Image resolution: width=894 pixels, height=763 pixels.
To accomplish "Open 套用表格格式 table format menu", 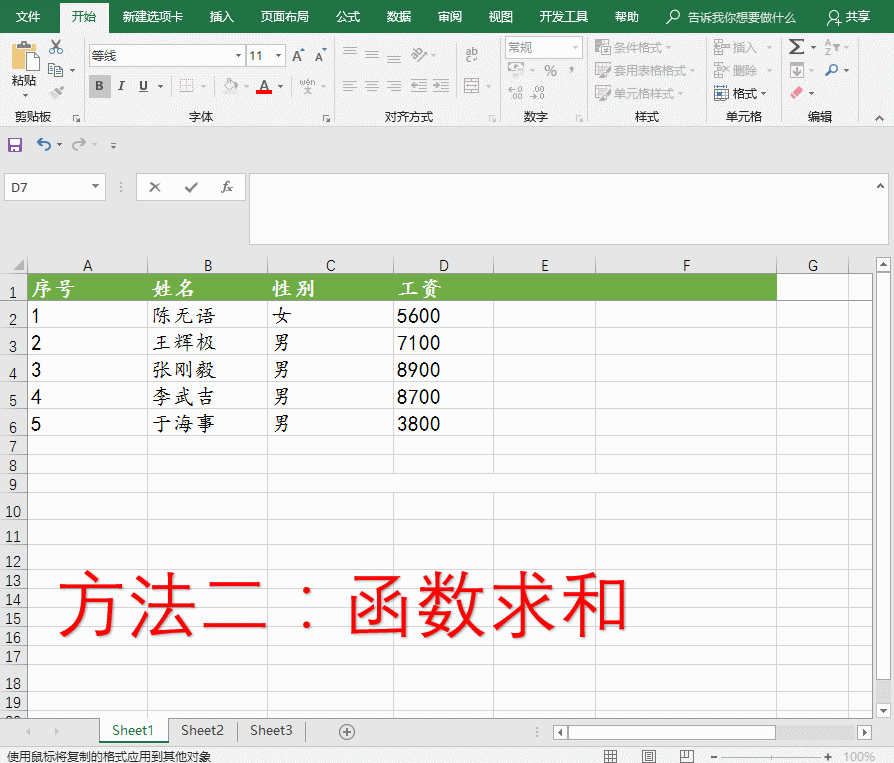I will coord(645,71).
